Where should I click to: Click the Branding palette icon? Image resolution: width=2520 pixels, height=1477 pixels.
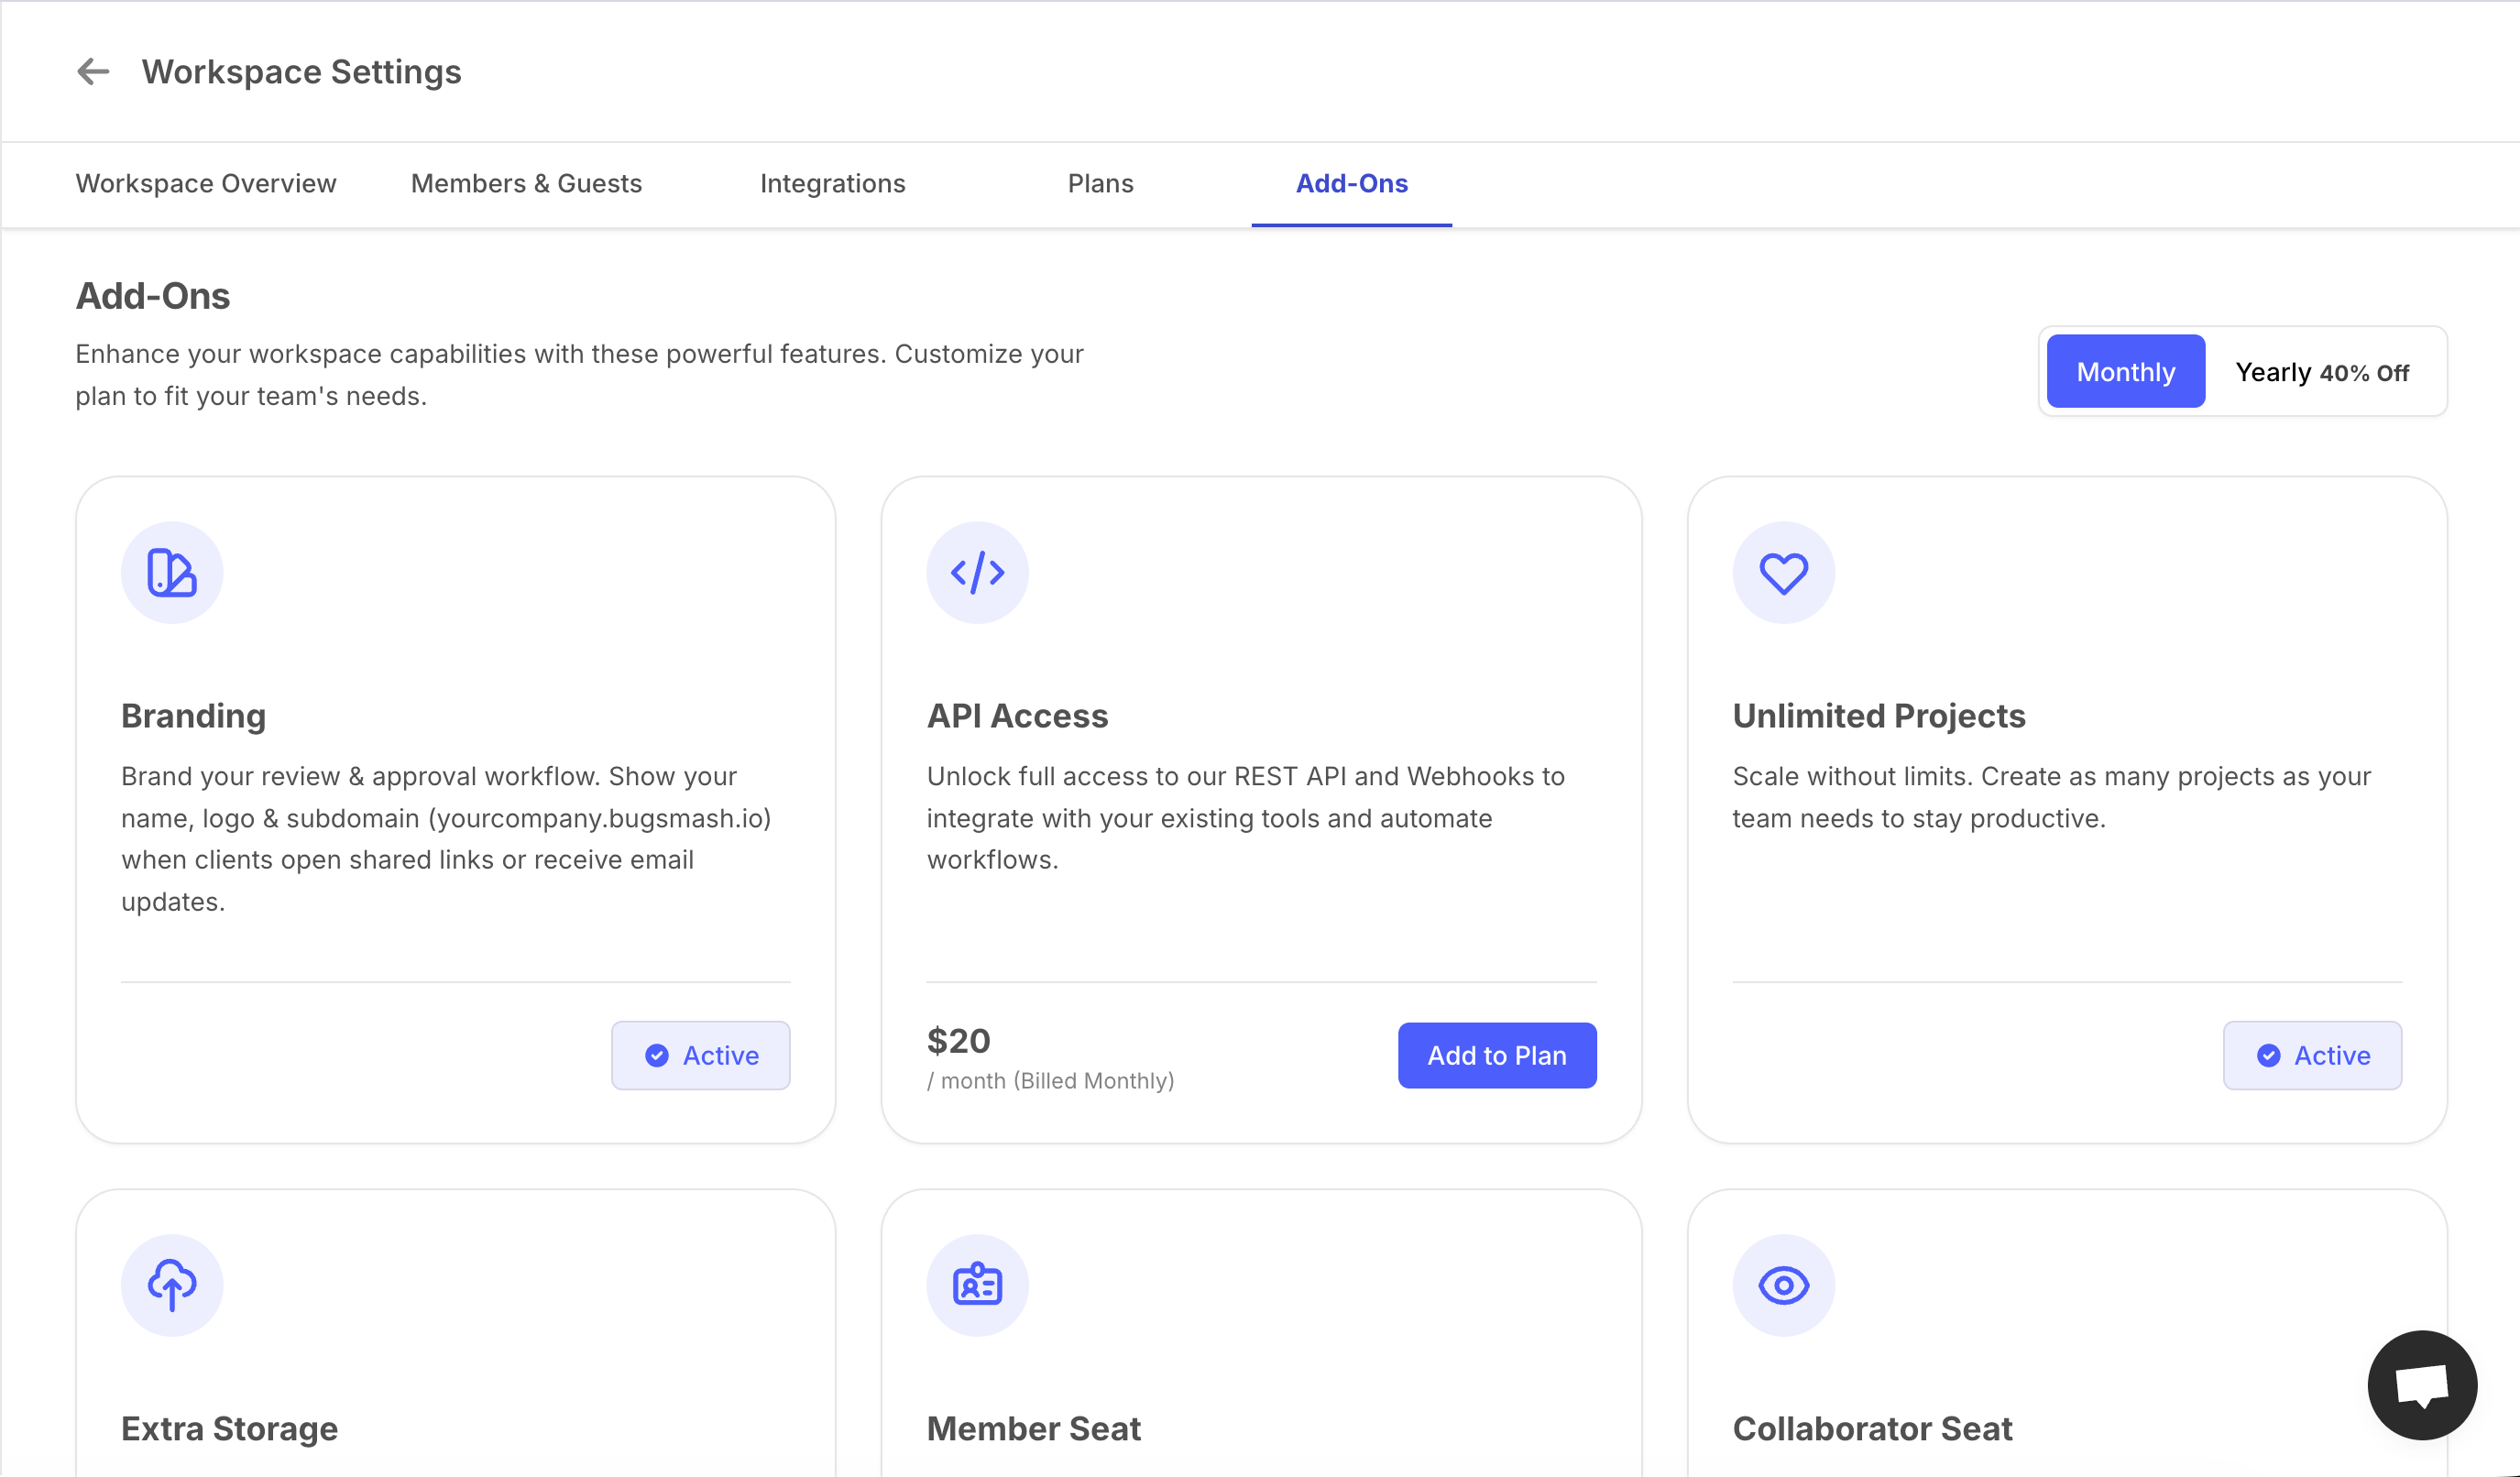(x=172, y=573)
